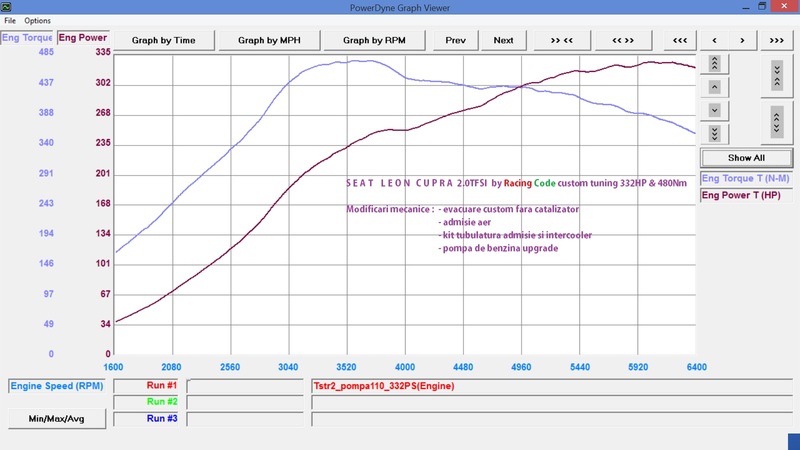
Task: Click the Run #1 value field
Action: point(245,386)
